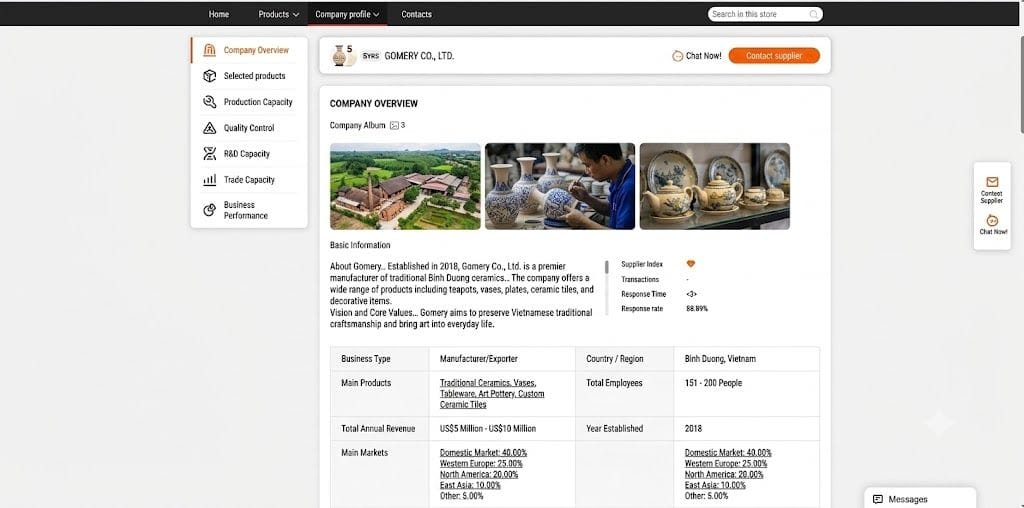Expand the Products dropdown menu
The image size is (1024, 508).
click(279, 14)
